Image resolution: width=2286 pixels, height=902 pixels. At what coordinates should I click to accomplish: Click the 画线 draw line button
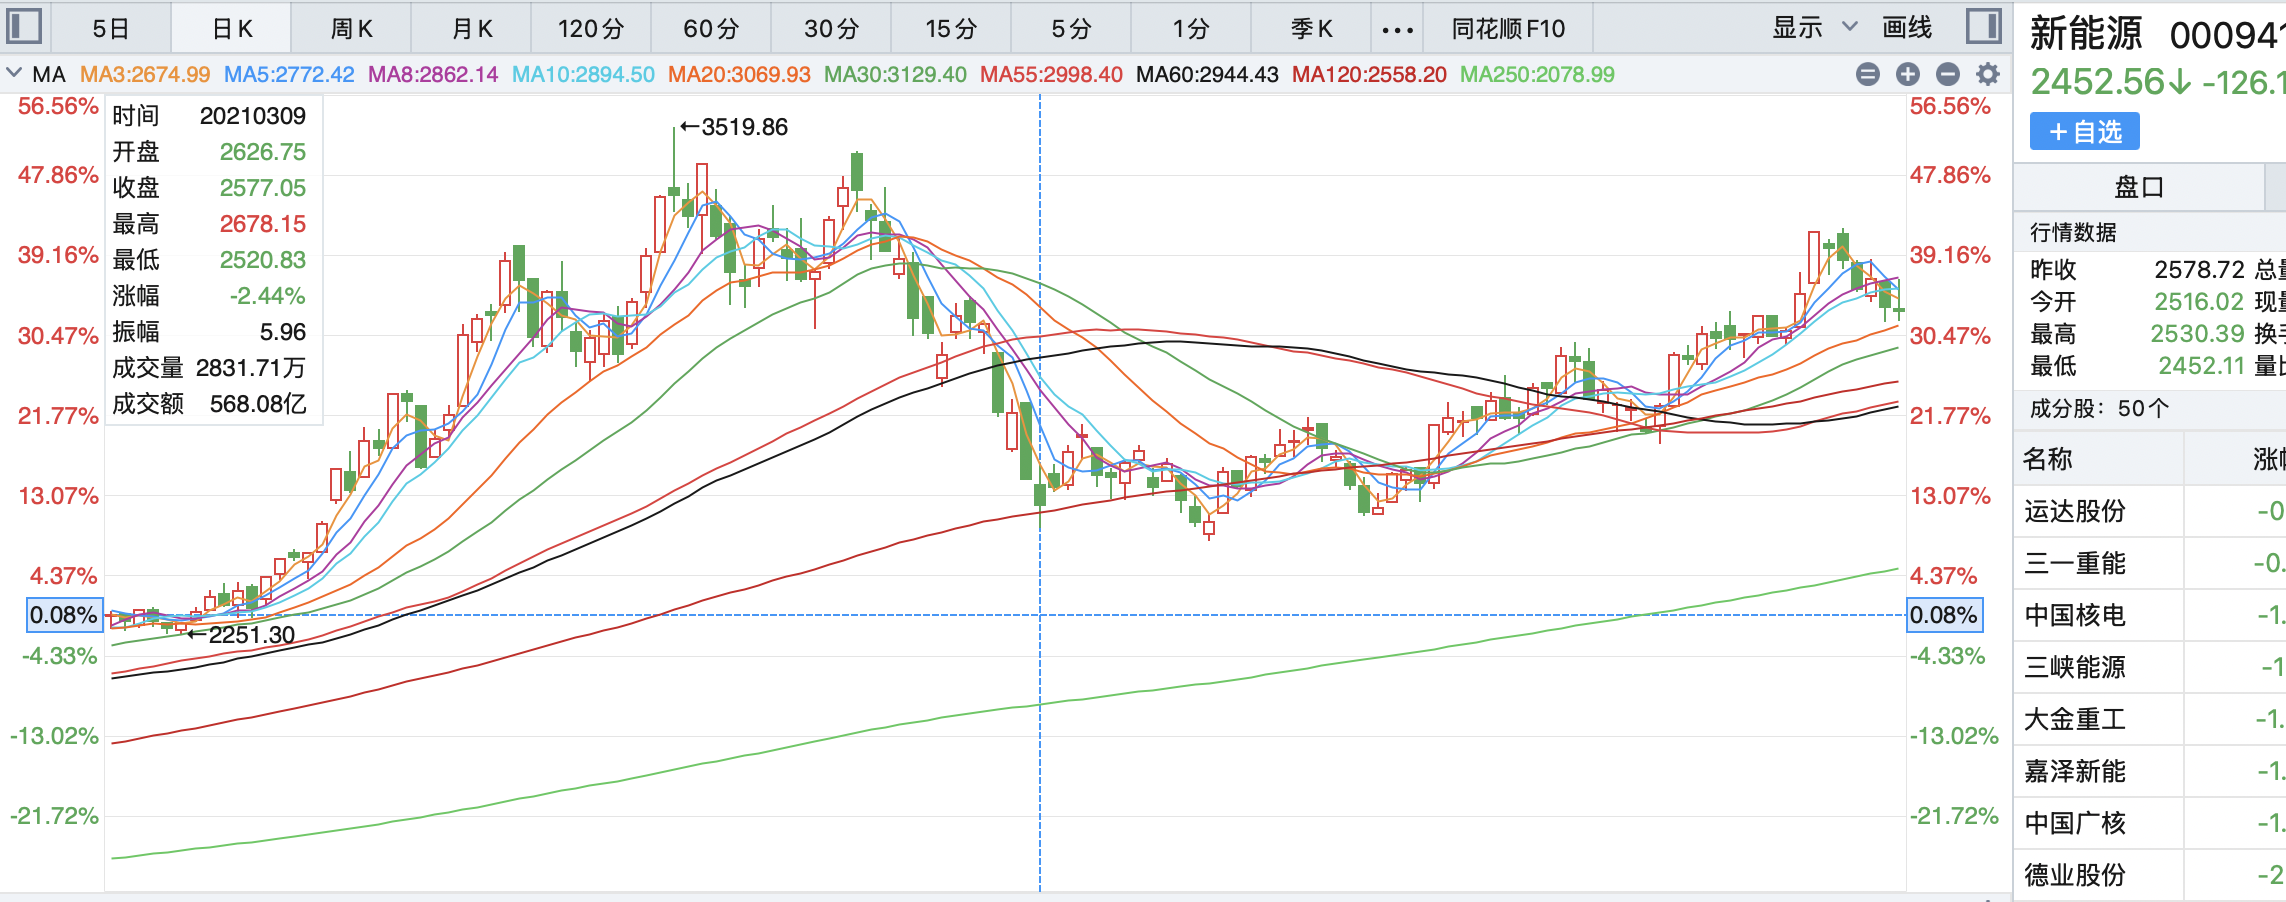(1906, 28)
